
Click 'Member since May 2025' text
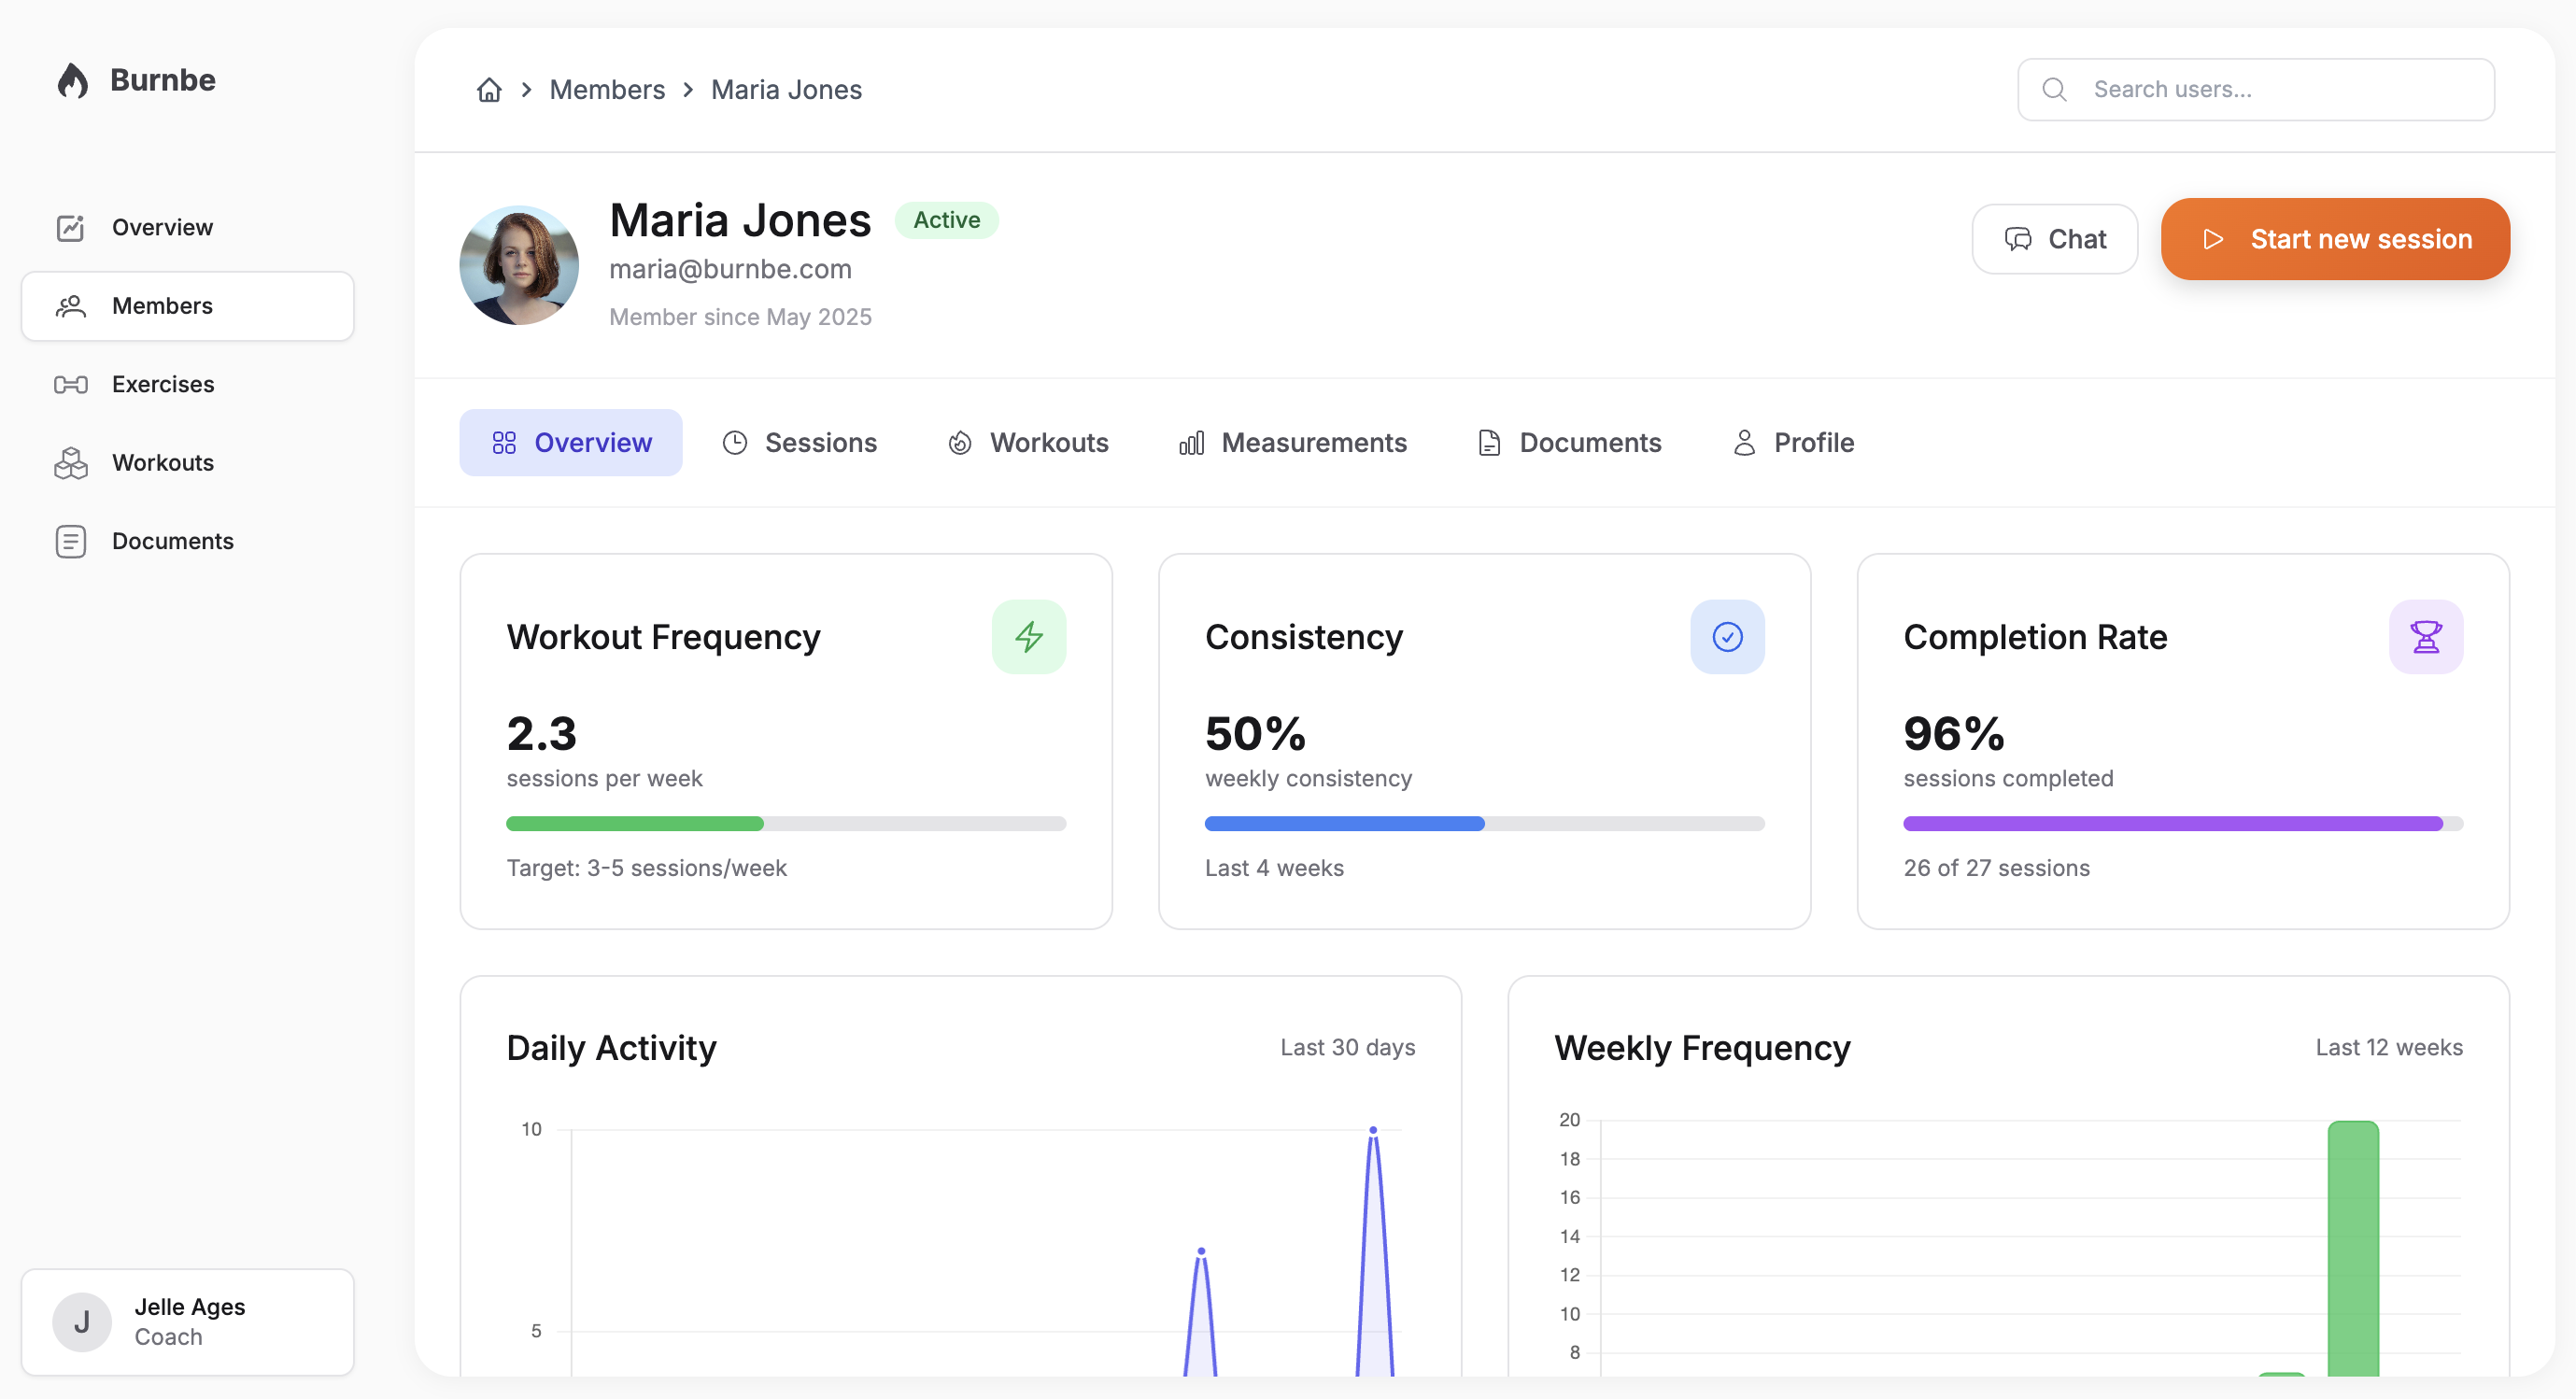740,317
